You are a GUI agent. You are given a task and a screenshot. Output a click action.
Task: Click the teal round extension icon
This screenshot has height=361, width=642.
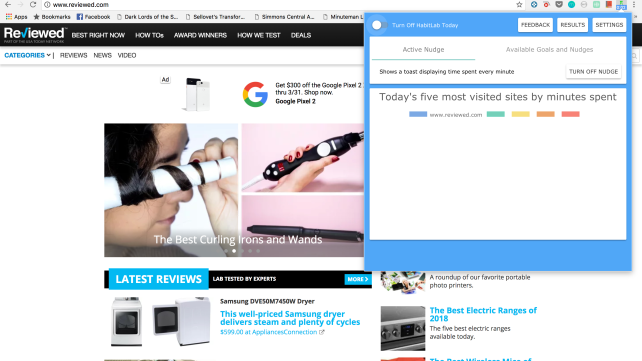click(x=572, y=5)
